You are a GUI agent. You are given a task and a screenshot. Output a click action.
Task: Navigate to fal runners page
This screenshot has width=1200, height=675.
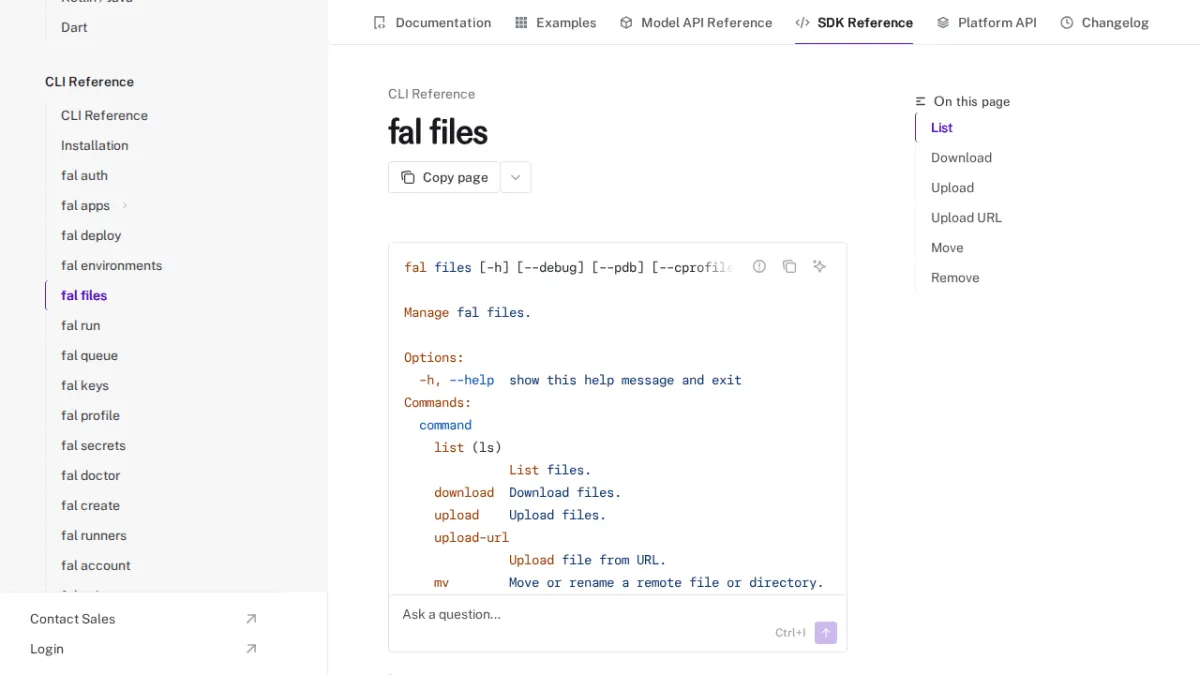pos(94,535)
